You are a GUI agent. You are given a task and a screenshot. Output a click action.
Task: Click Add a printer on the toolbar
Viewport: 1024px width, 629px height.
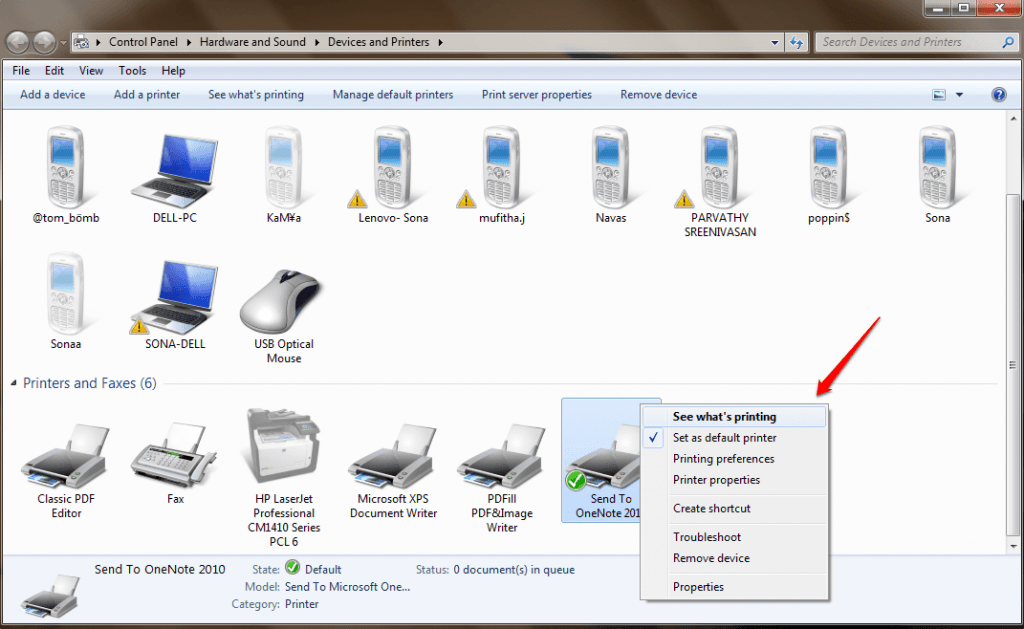[147, 94]
